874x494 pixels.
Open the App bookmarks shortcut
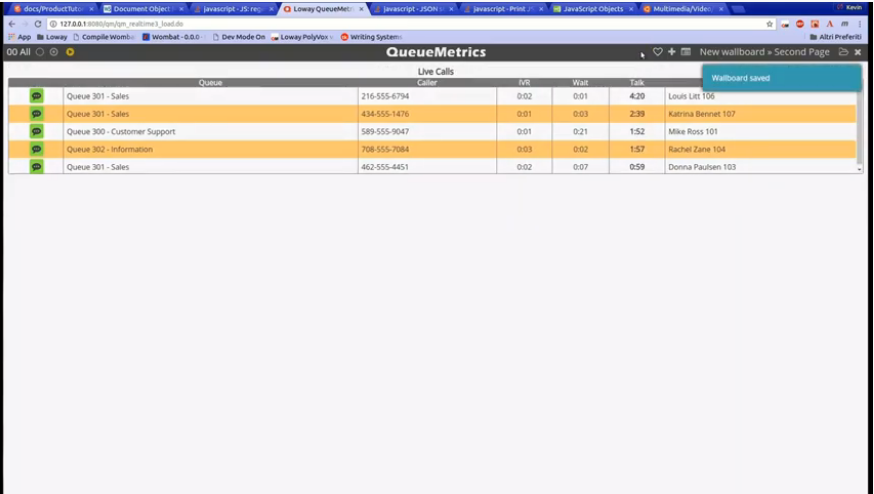pos(20,37)
